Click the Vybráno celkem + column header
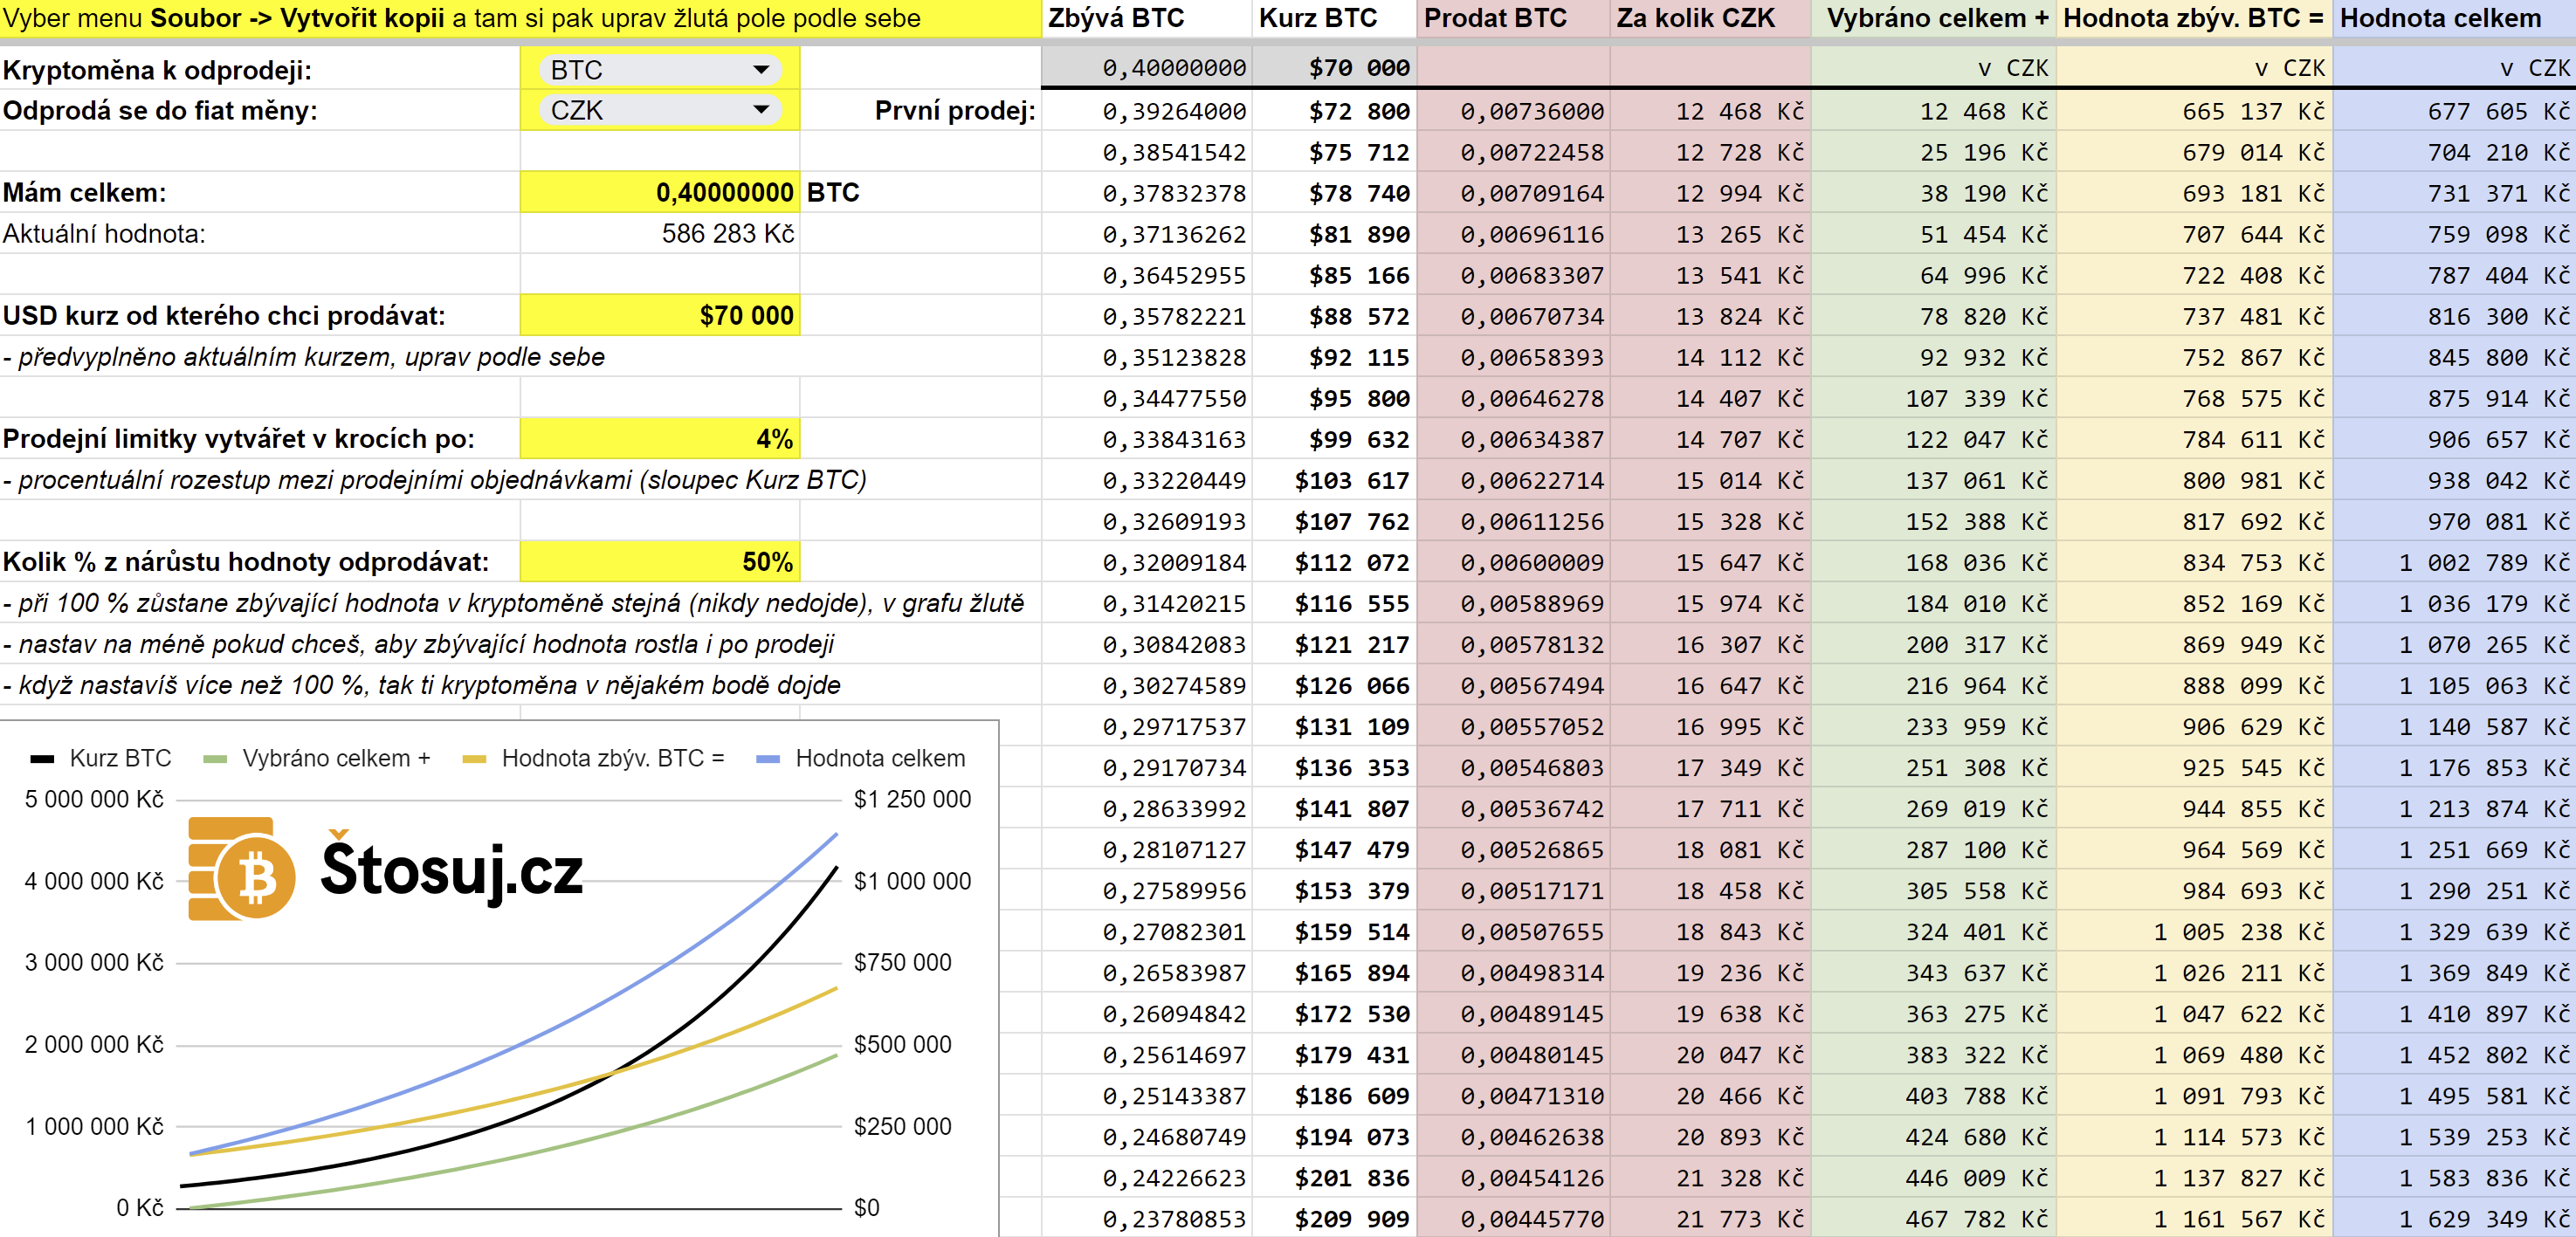The image size is (2576, 1237). click(x=1937, y=18)
